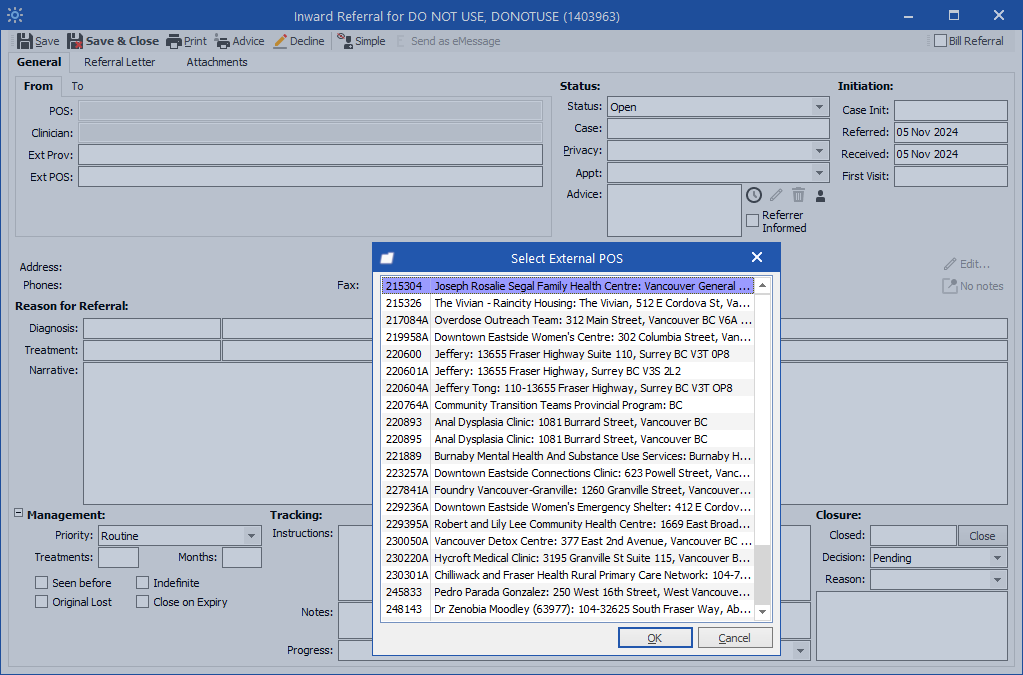Open the Print function

(x=186, y=41)
